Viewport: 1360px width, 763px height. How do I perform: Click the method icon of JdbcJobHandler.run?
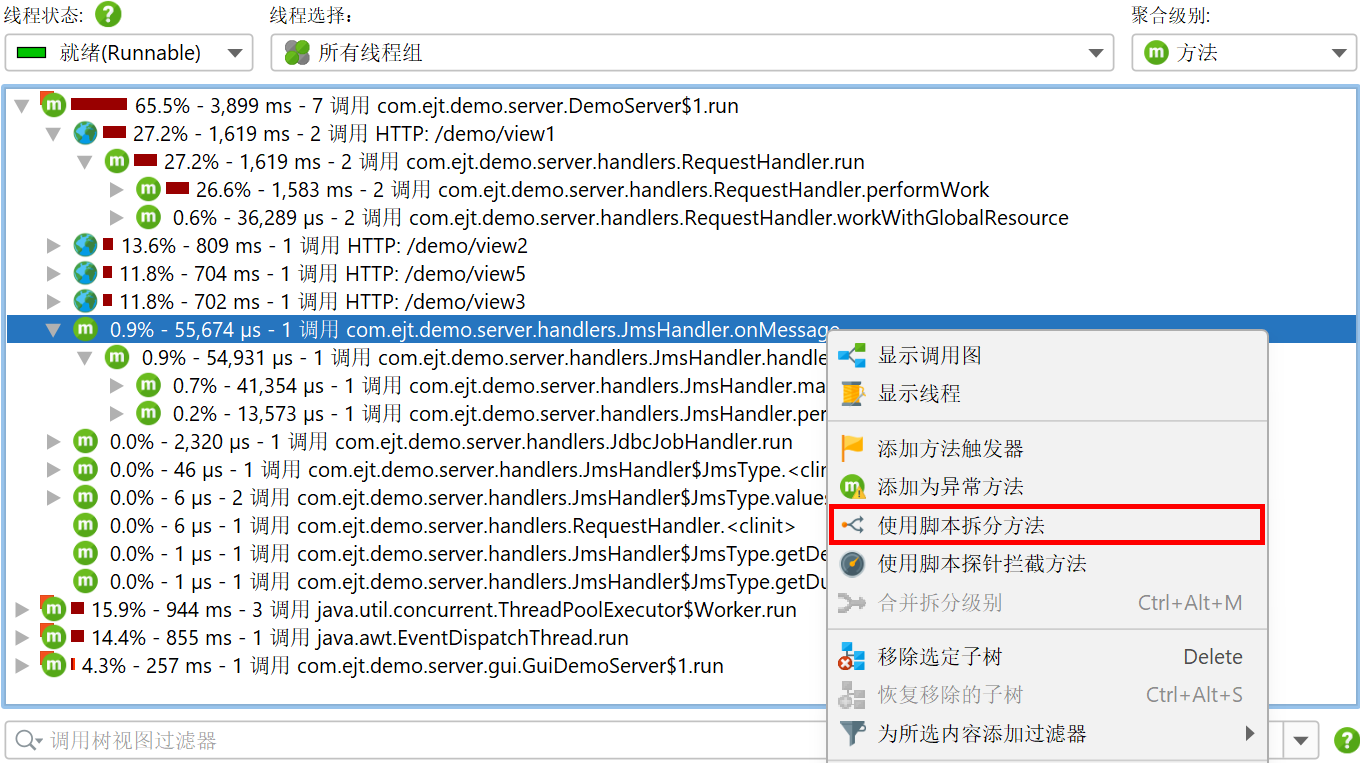(x=85, y=441)
